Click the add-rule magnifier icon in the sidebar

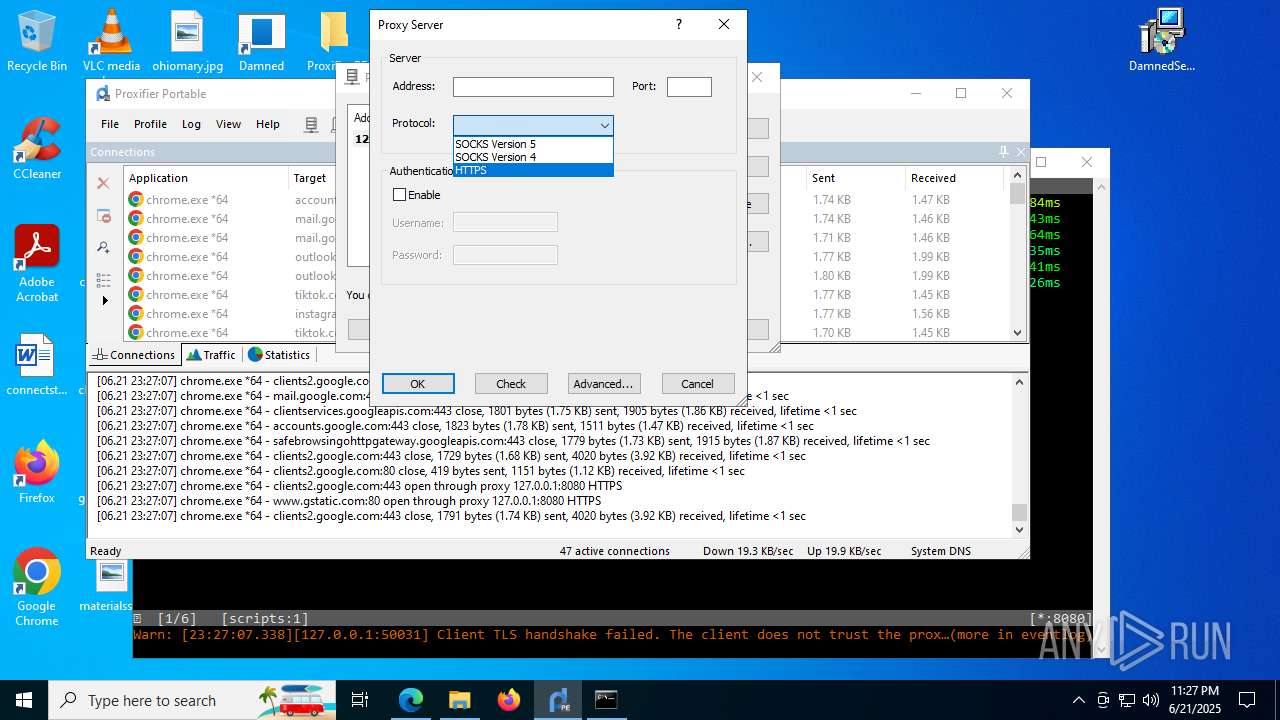click(103, 247)
